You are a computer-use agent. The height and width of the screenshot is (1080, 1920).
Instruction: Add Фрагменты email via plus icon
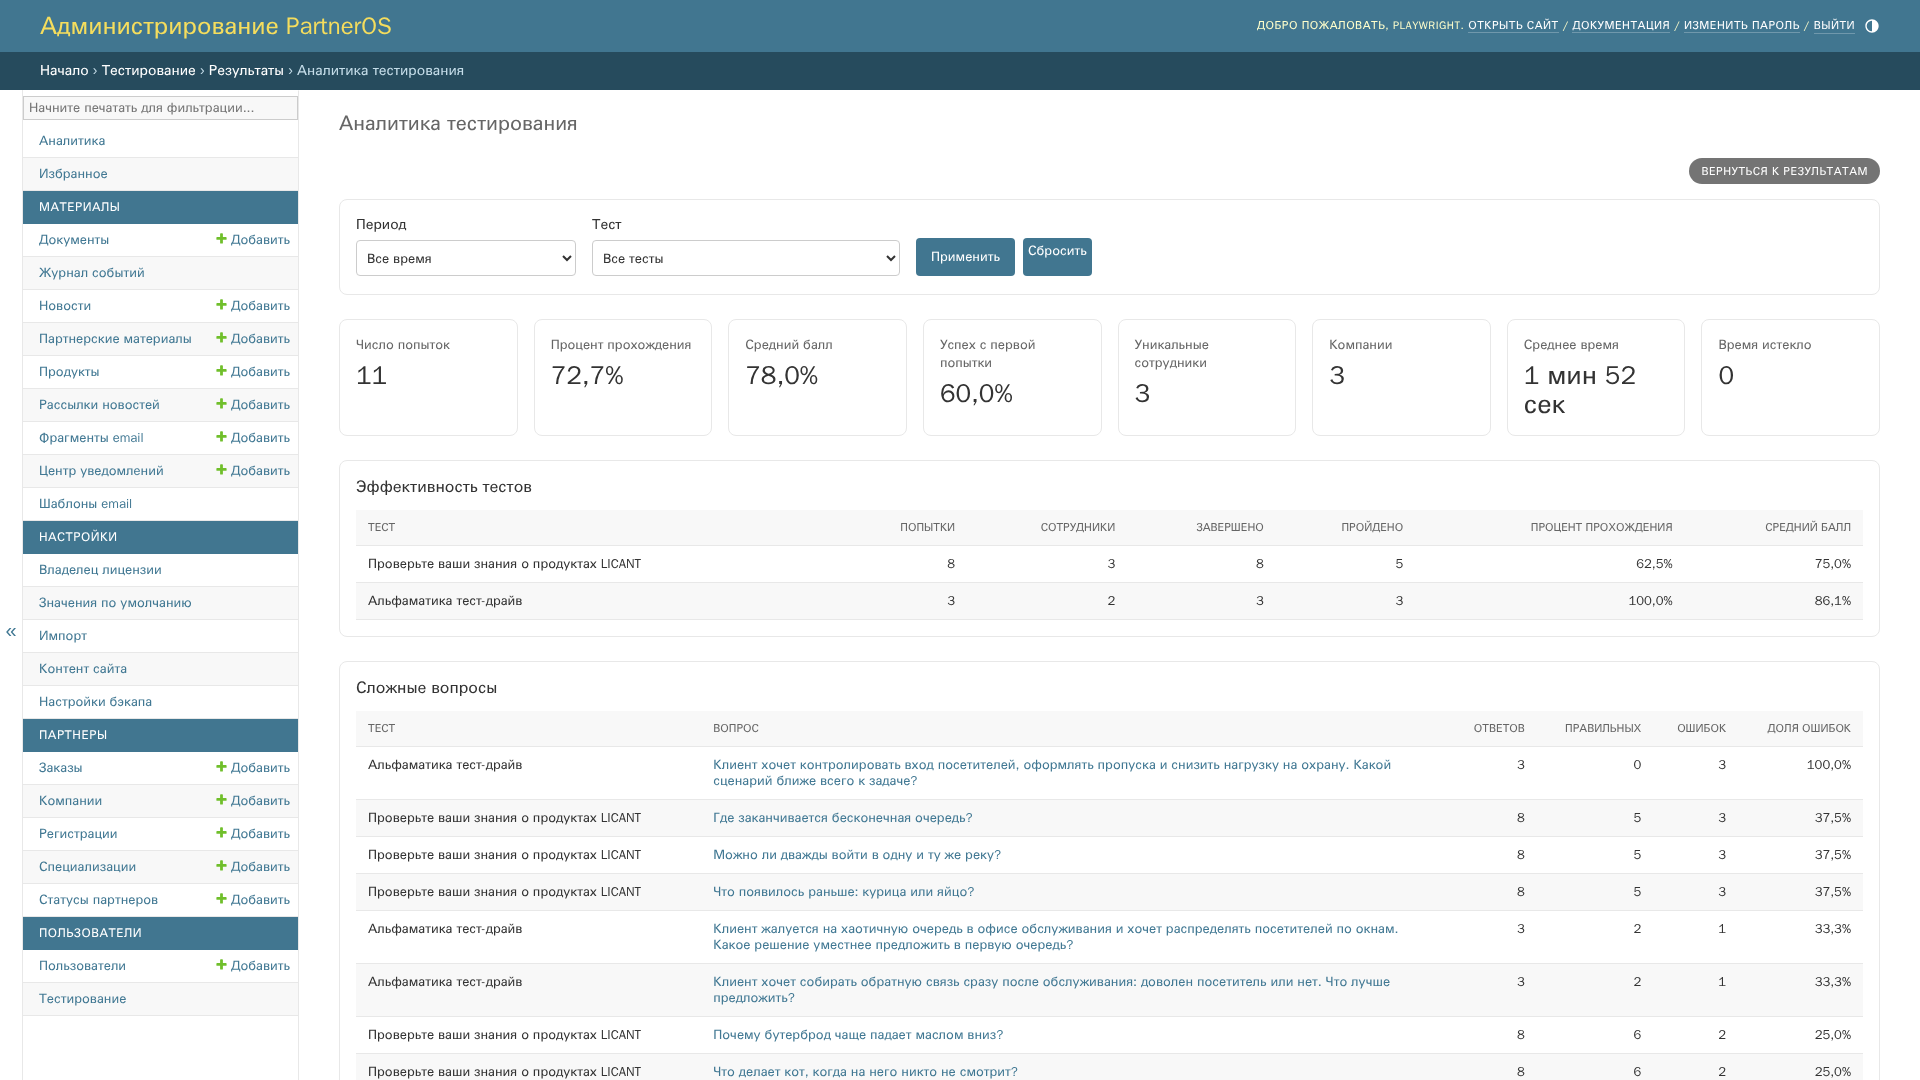[253, 438]
